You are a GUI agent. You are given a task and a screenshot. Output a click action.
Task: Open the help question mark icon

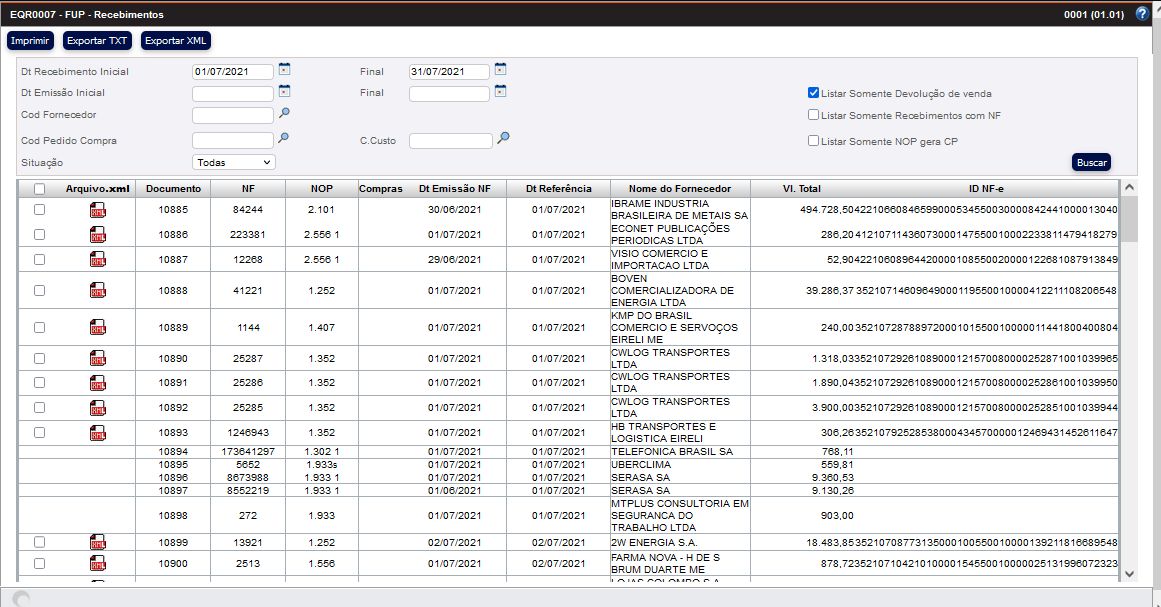(x=1142, y=14)
